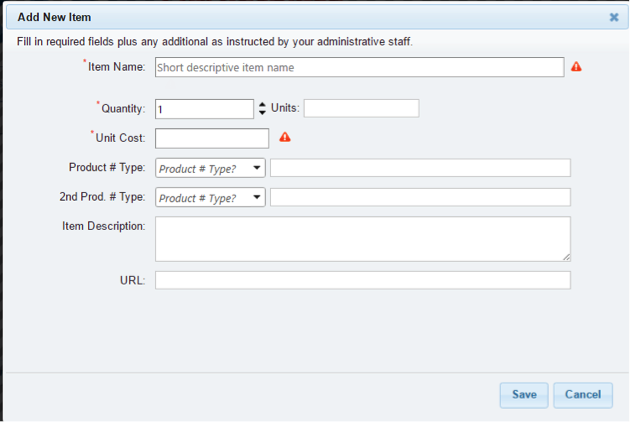Click the URL input field

point(363,280)
